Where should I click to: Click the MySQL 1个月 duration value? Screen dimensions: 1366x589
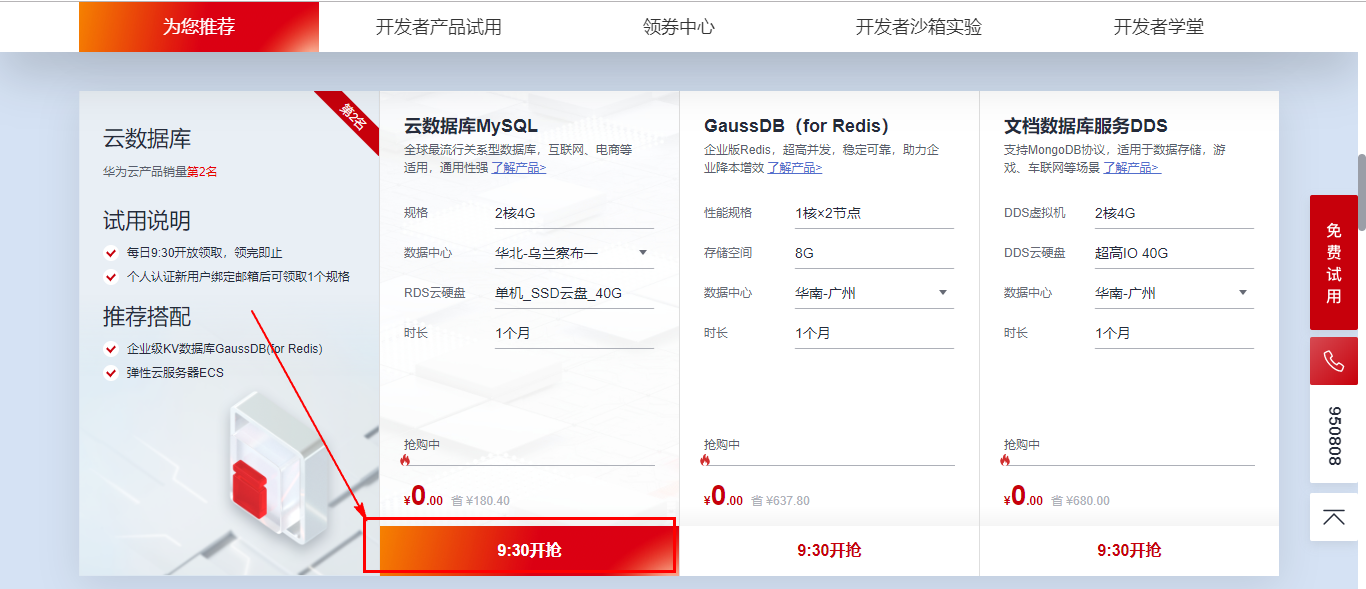point(512,333)
